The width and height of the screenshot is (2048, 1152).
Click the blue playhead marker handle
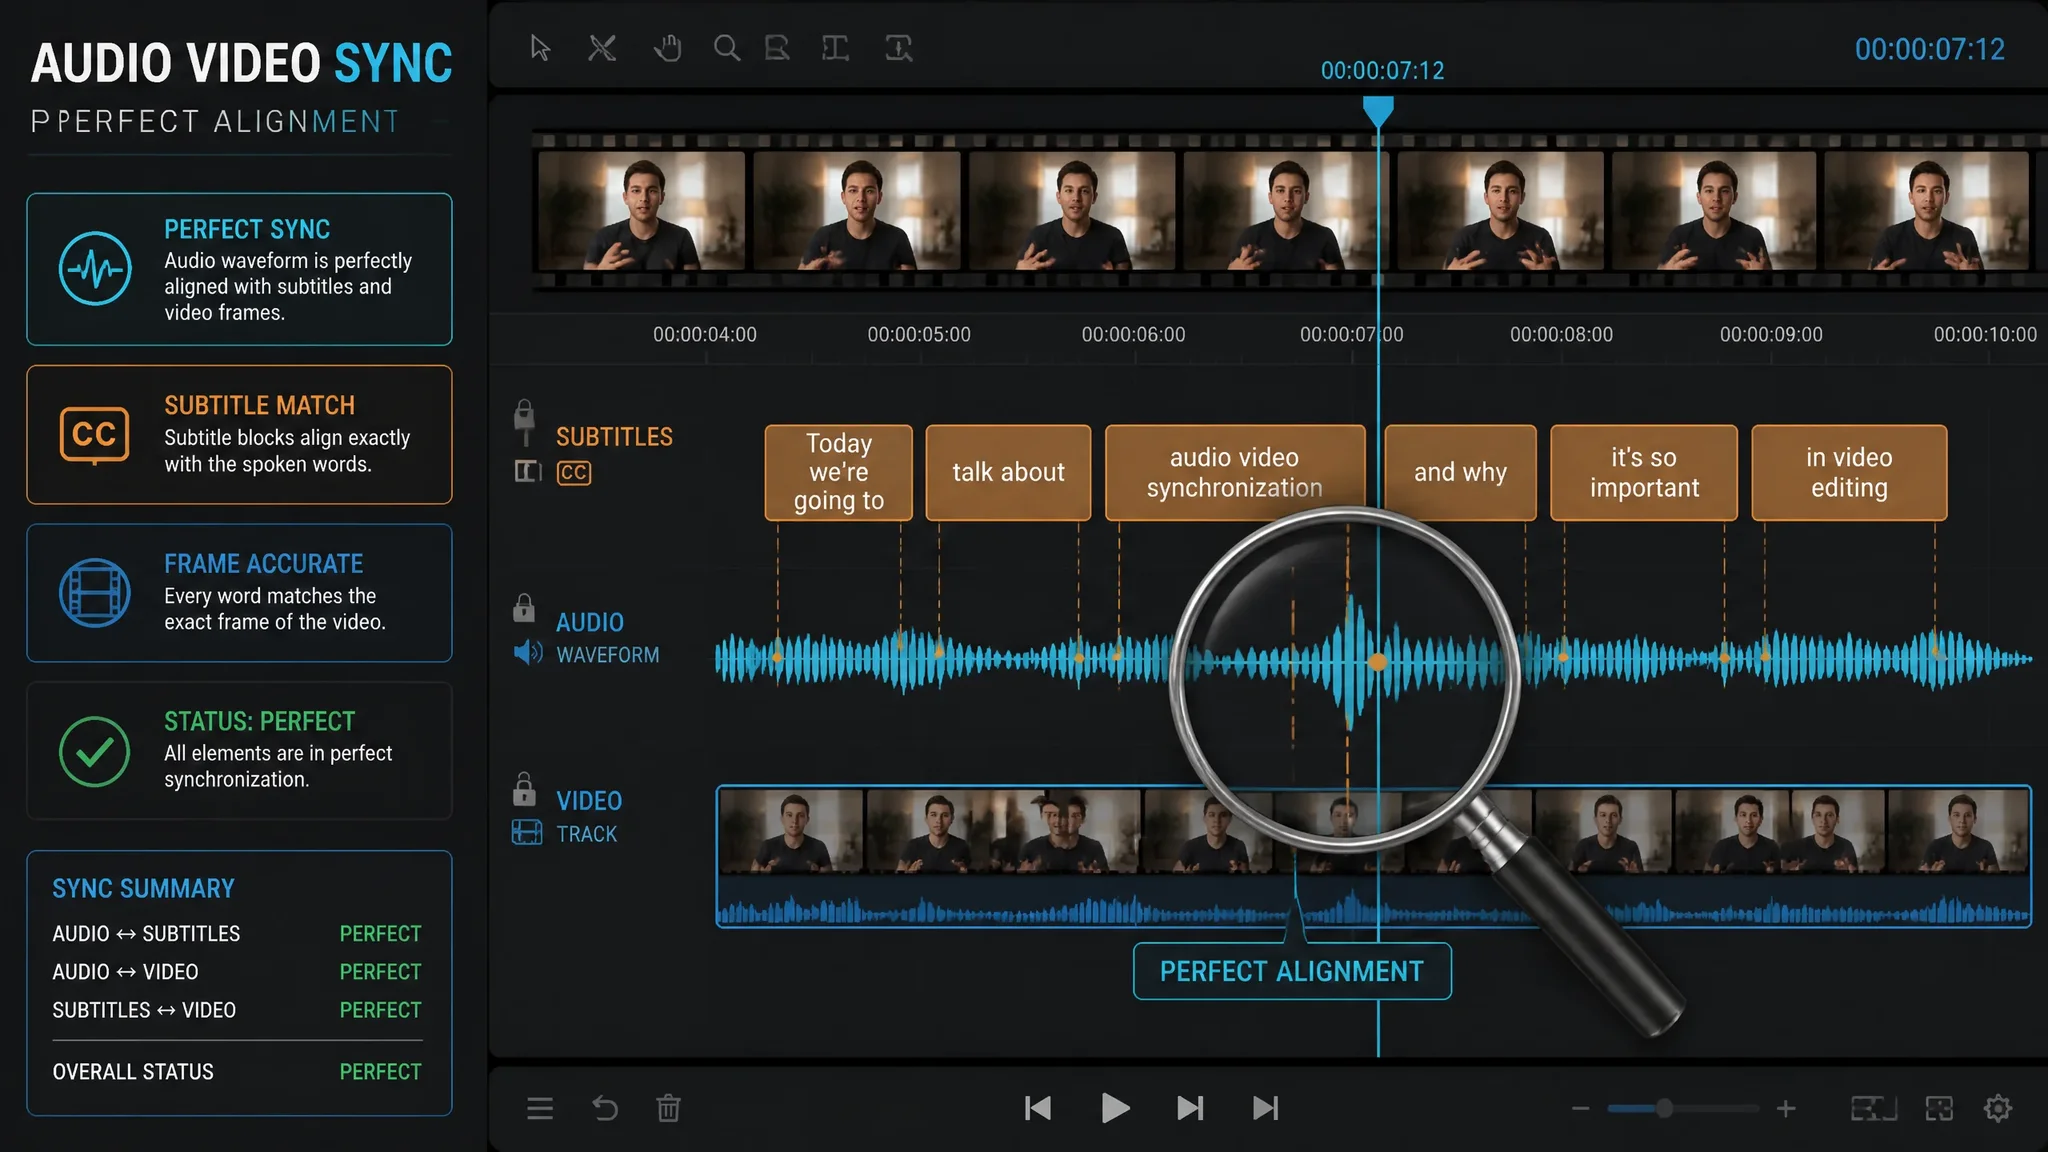coord(1378,110)
